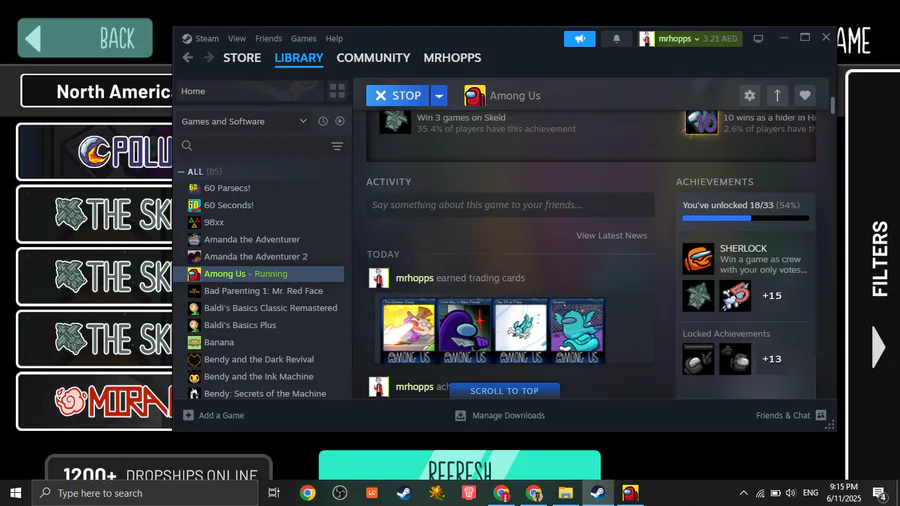Show hidden system tray icons chevron
The image size is (900, 506).
(x=743, y=493)
